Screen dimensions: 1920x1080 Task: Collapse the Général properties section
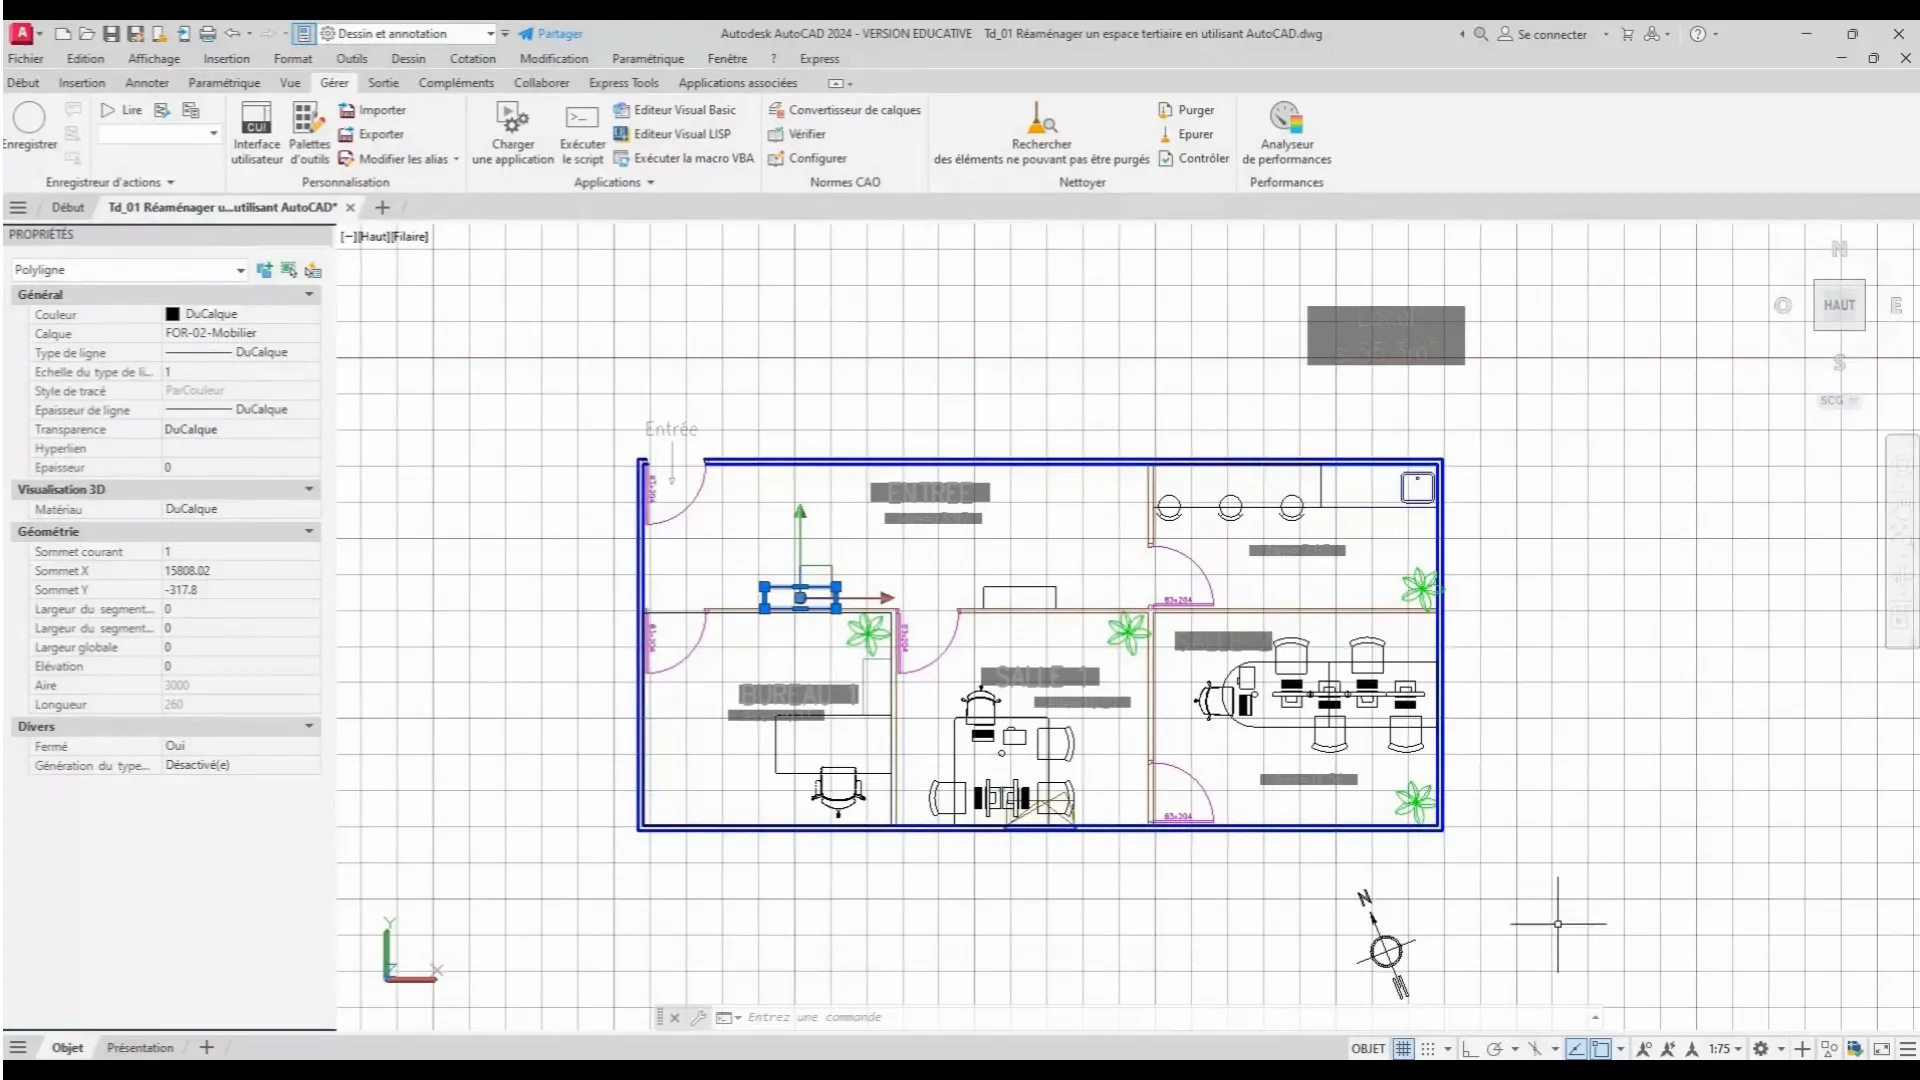point(309,294)
